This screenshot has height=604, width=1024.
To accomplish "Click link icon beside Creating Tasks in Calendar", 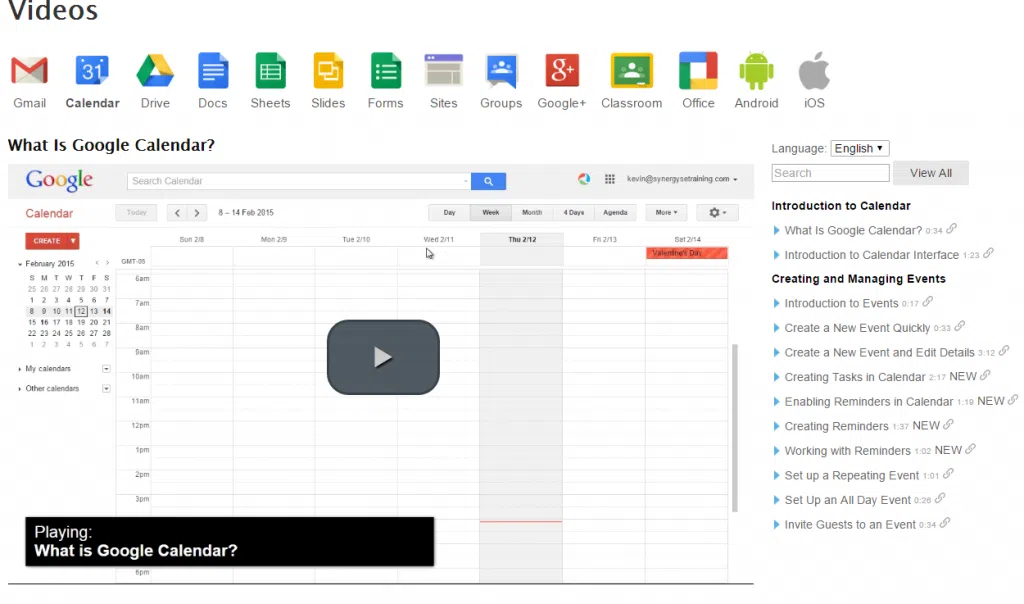I will pyautogui.click(x=985, y=375).
